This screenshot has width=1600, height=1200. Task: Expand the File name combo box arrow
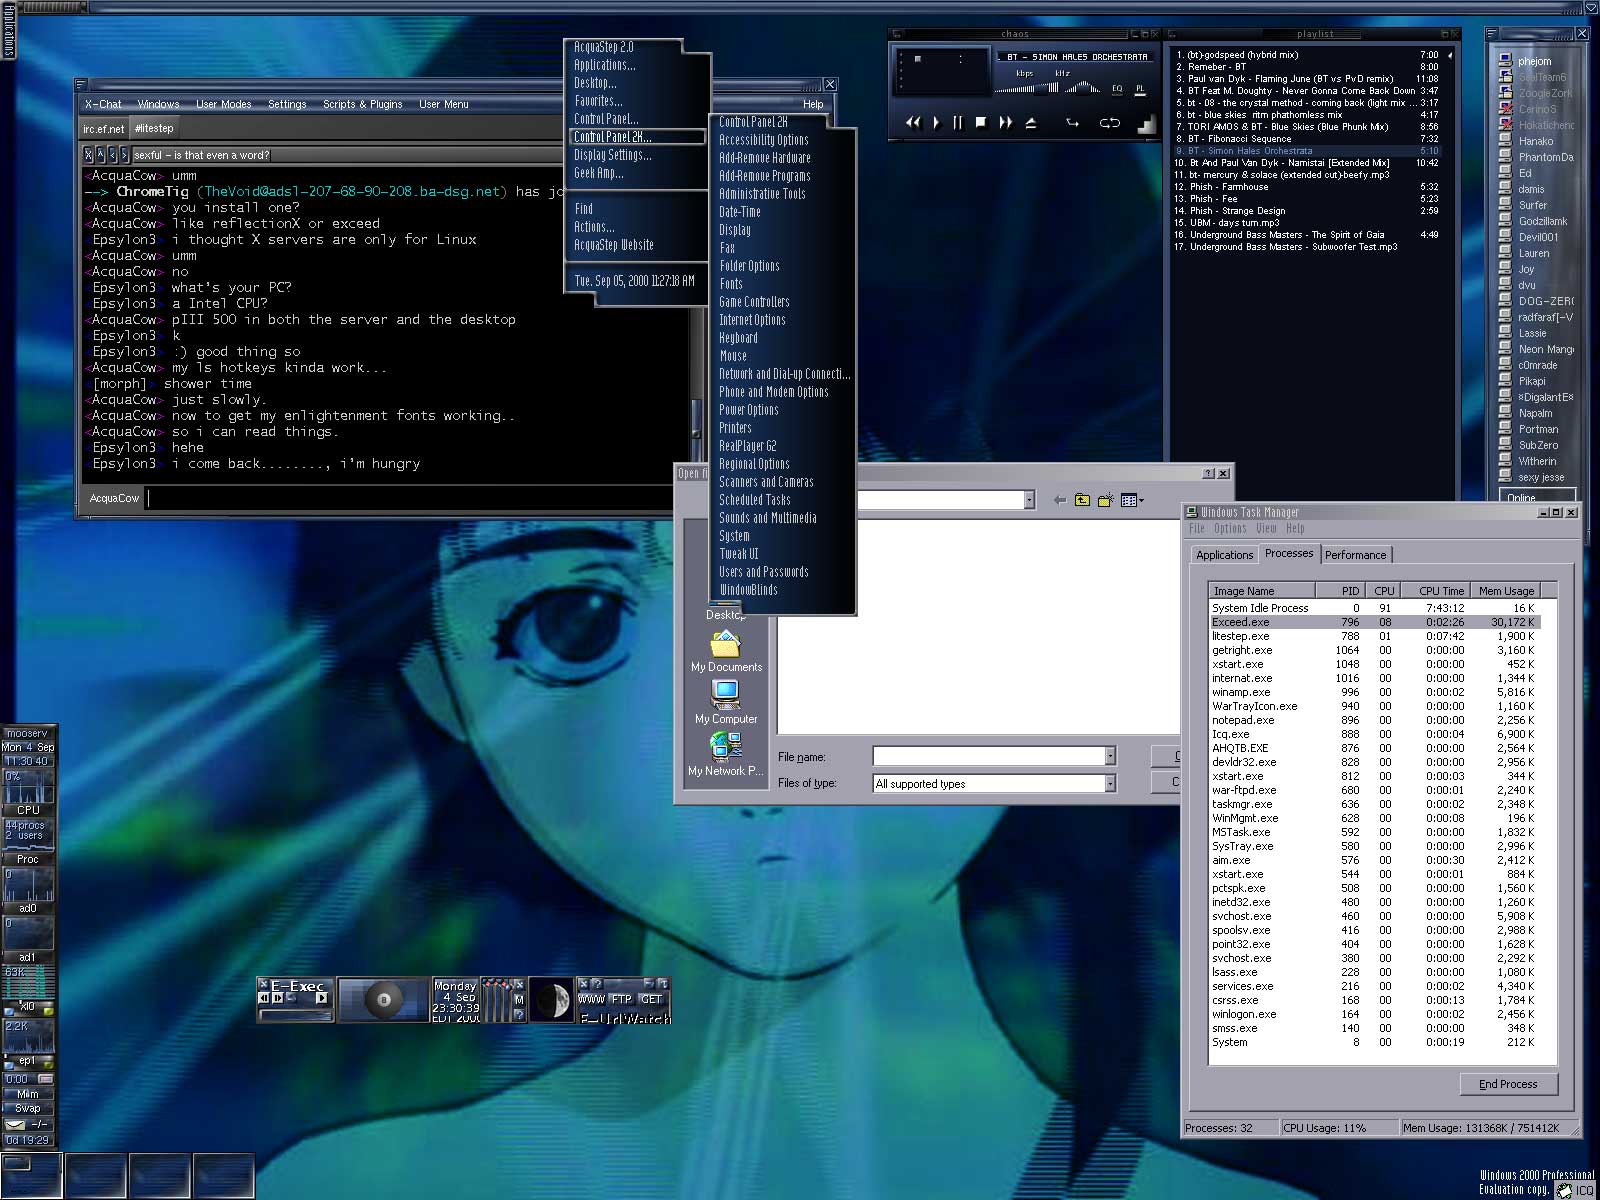(1110, 757)
